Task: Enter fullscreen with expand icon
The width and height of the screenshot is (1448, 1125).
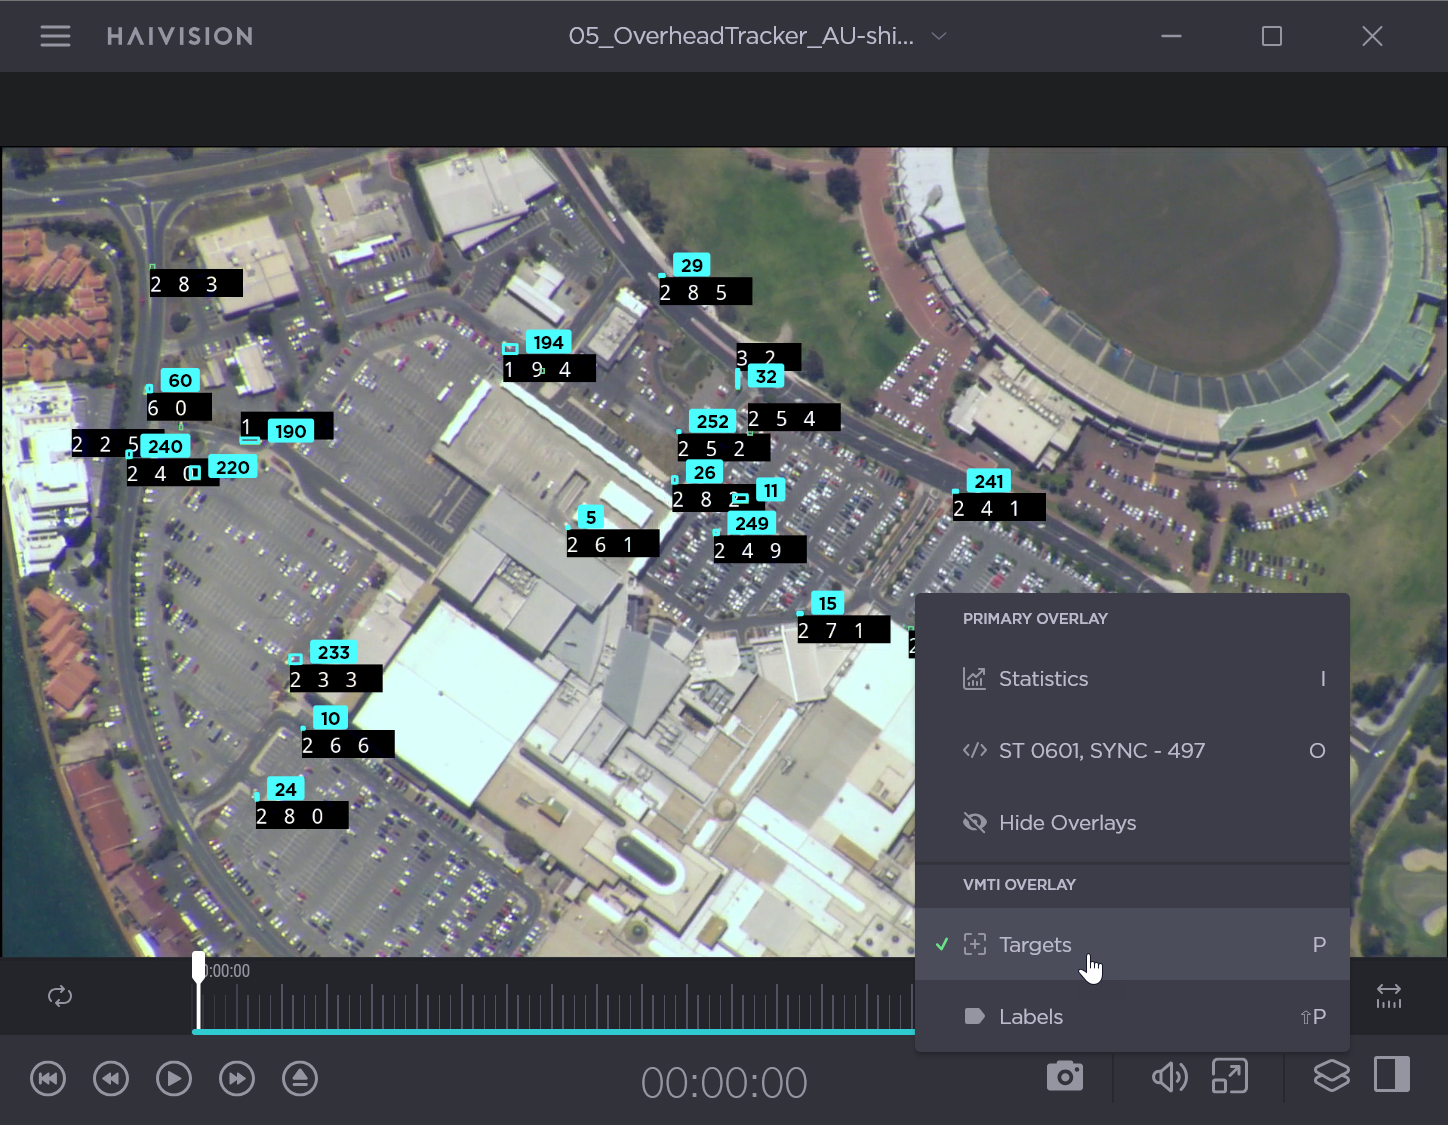Action: point(1229,1076)
